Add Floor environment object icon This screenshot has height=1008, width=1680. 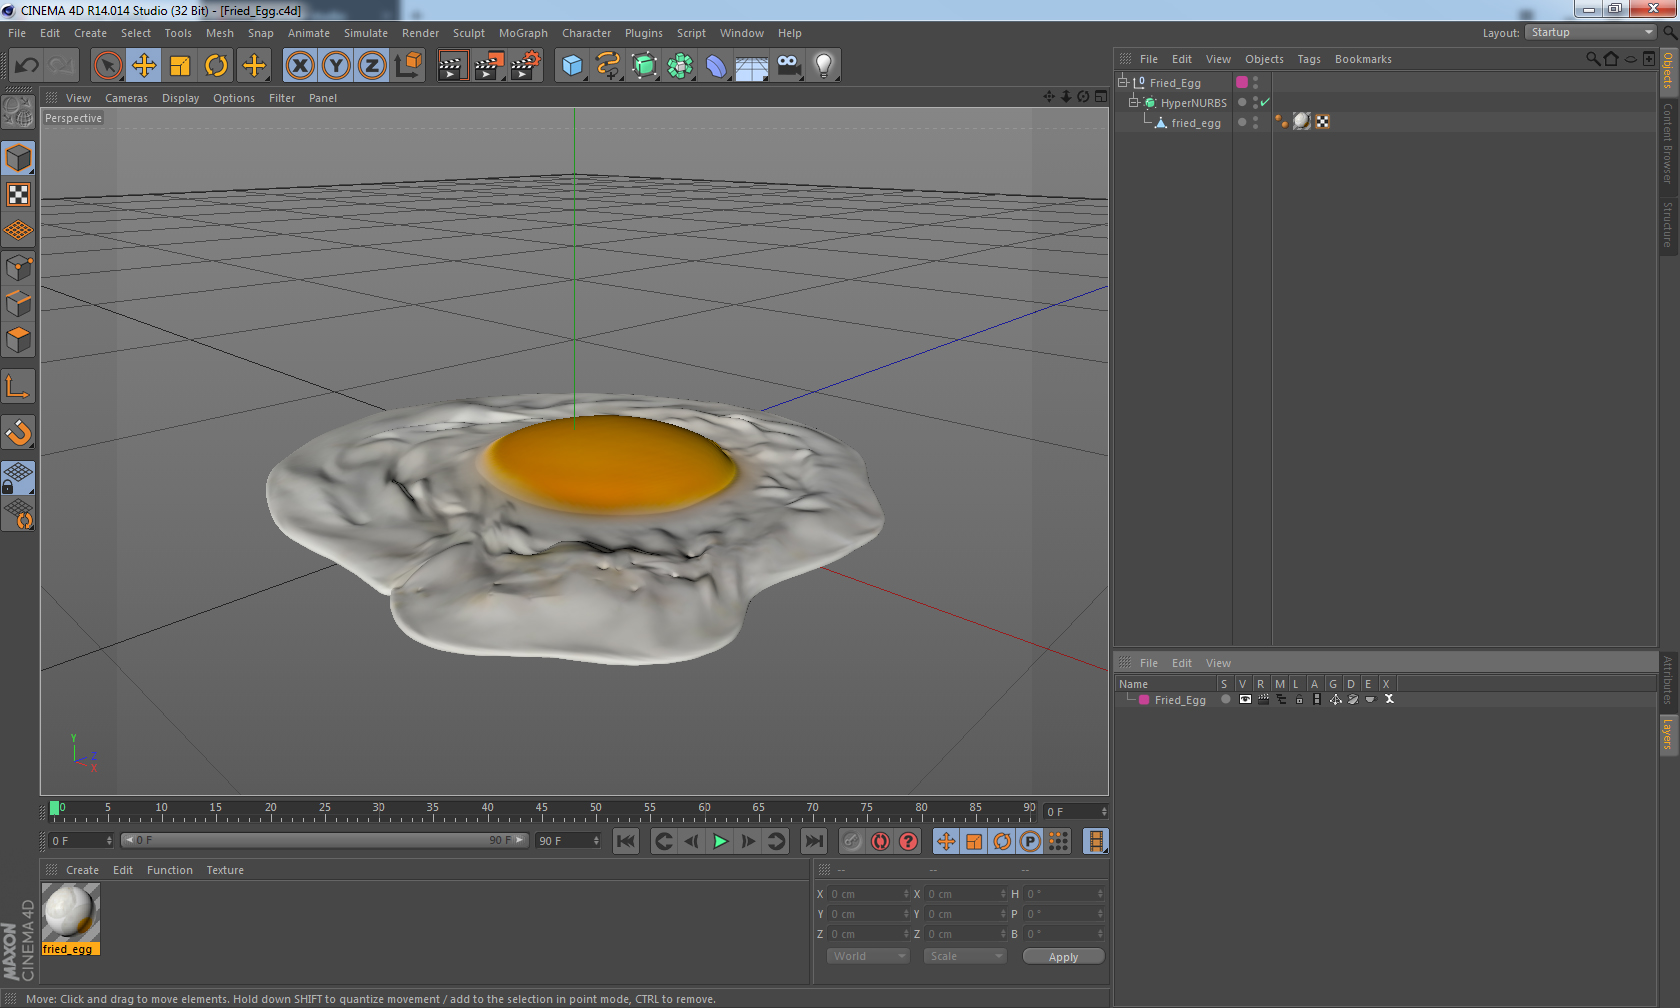tap(752, 66)
